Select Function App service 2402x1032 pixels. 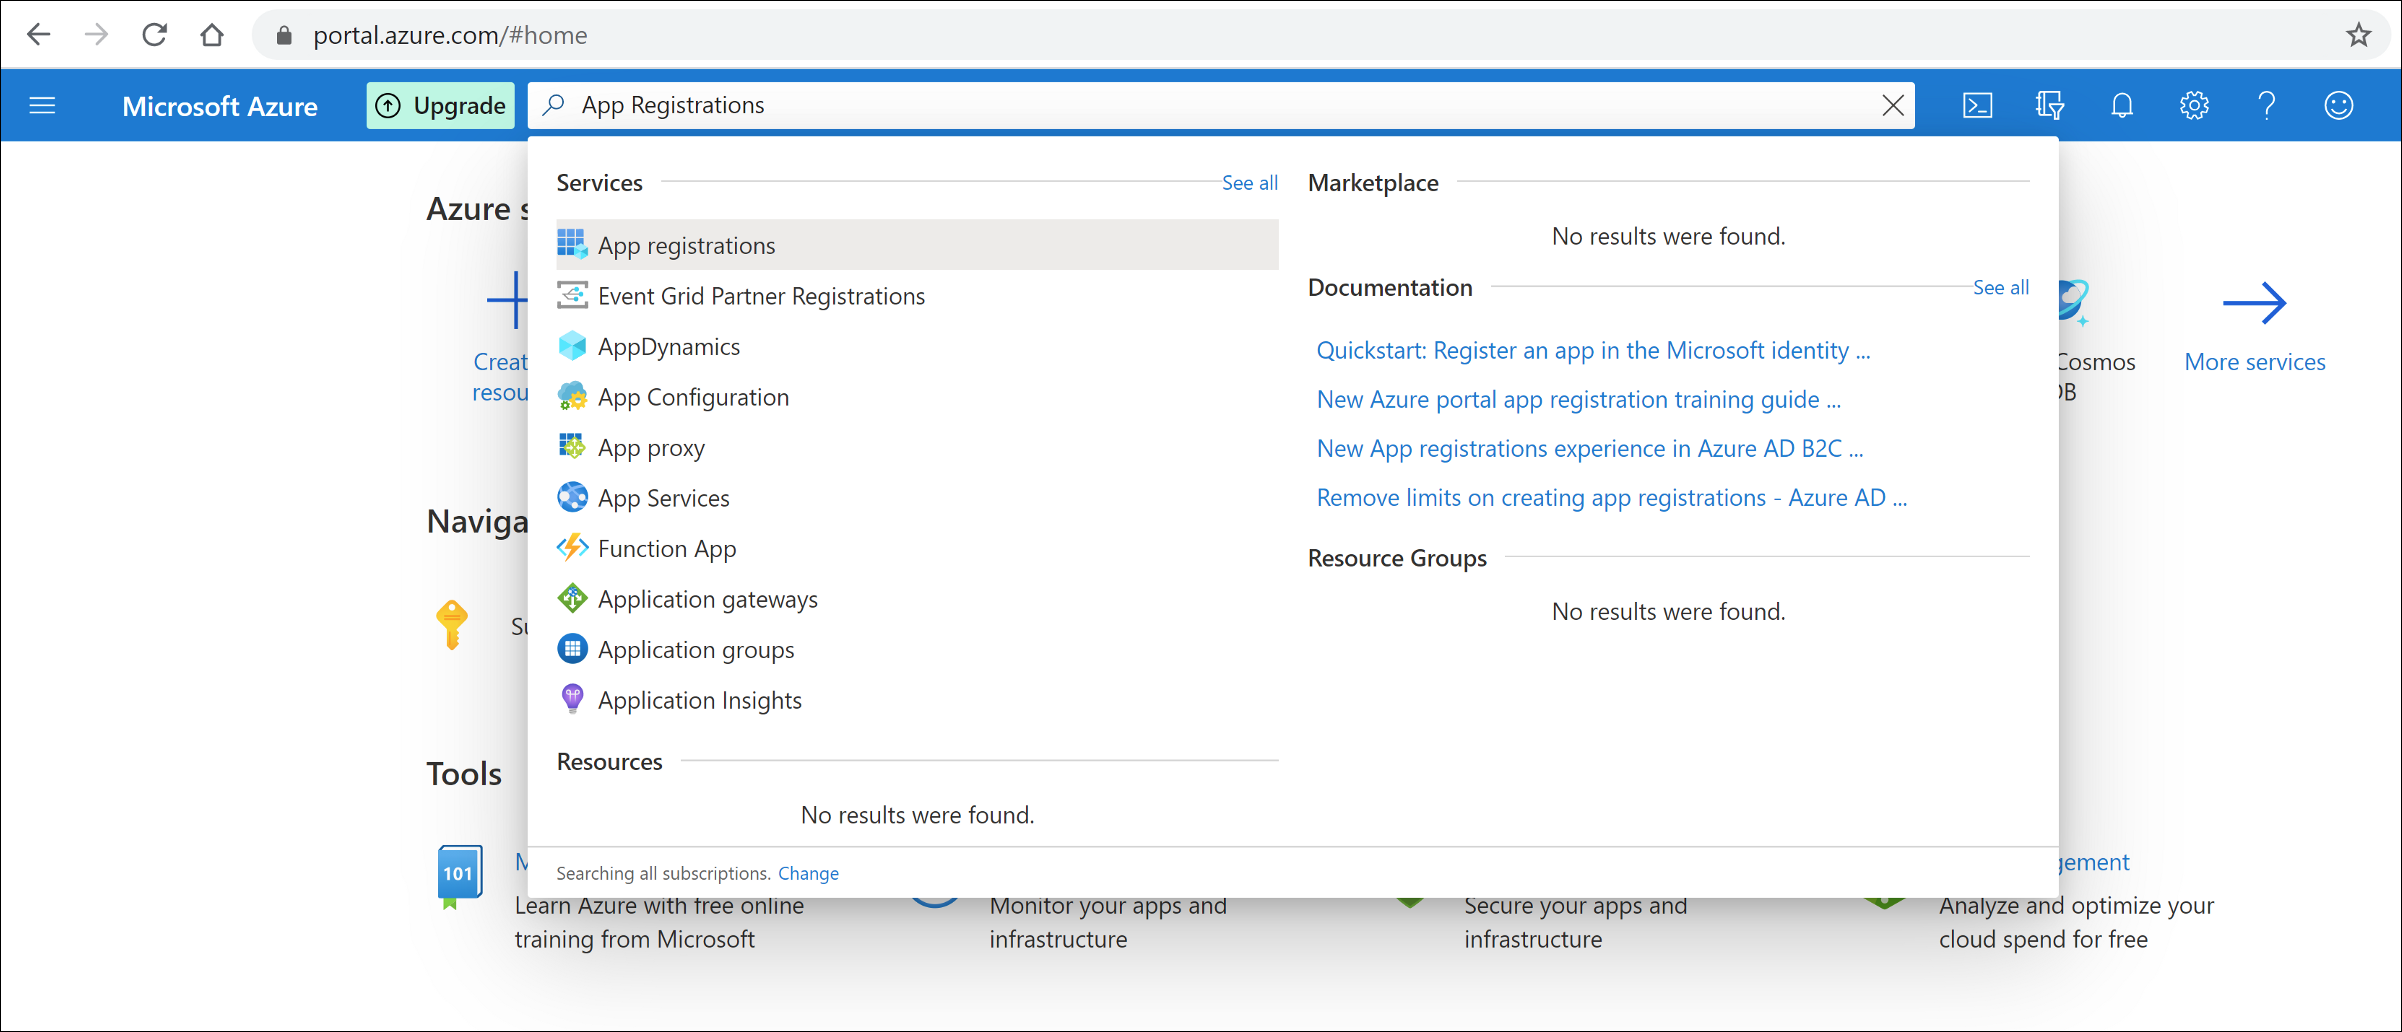917,548
